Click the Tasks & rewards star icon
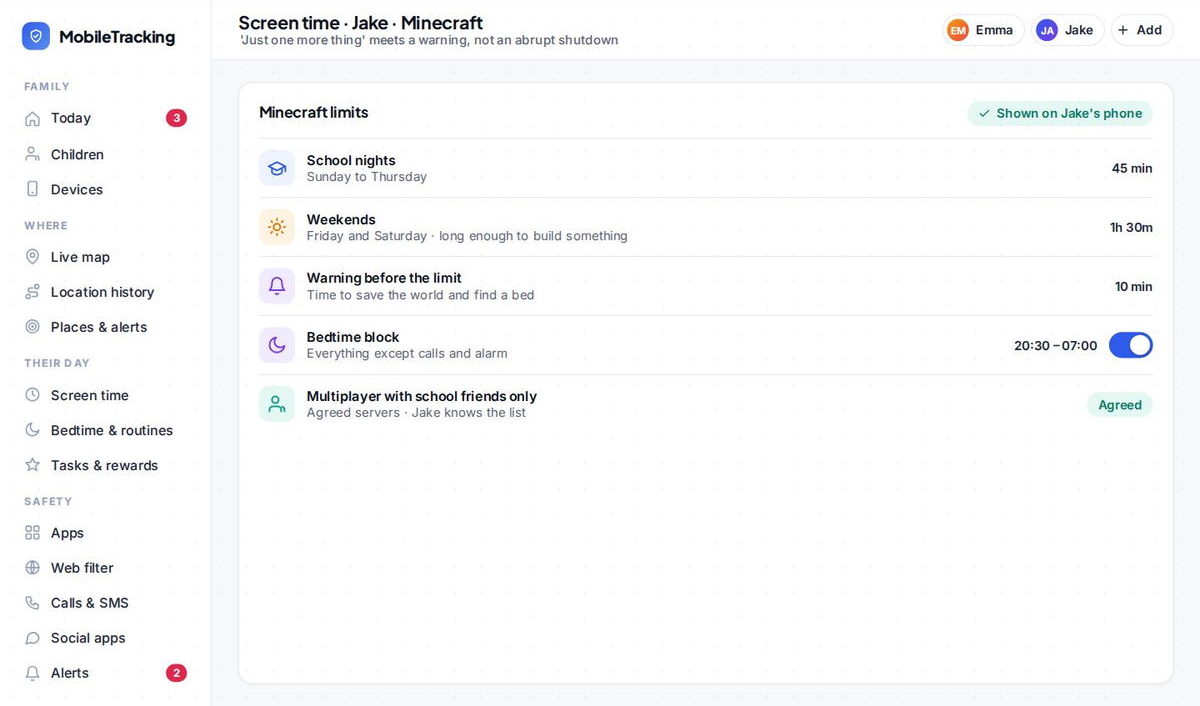Image resolution: width=1200 pixels, height=706 pixels. 33,465
